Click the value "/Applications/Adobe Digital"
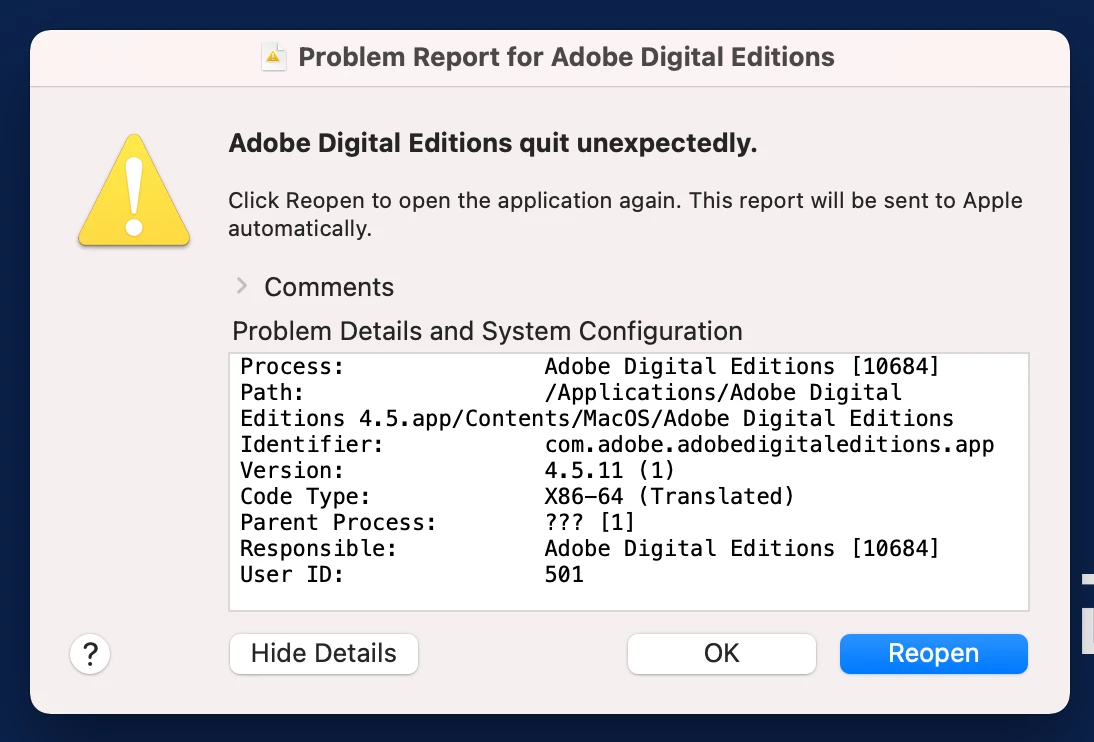The image size is (1094, 742). tap(723, 392)
